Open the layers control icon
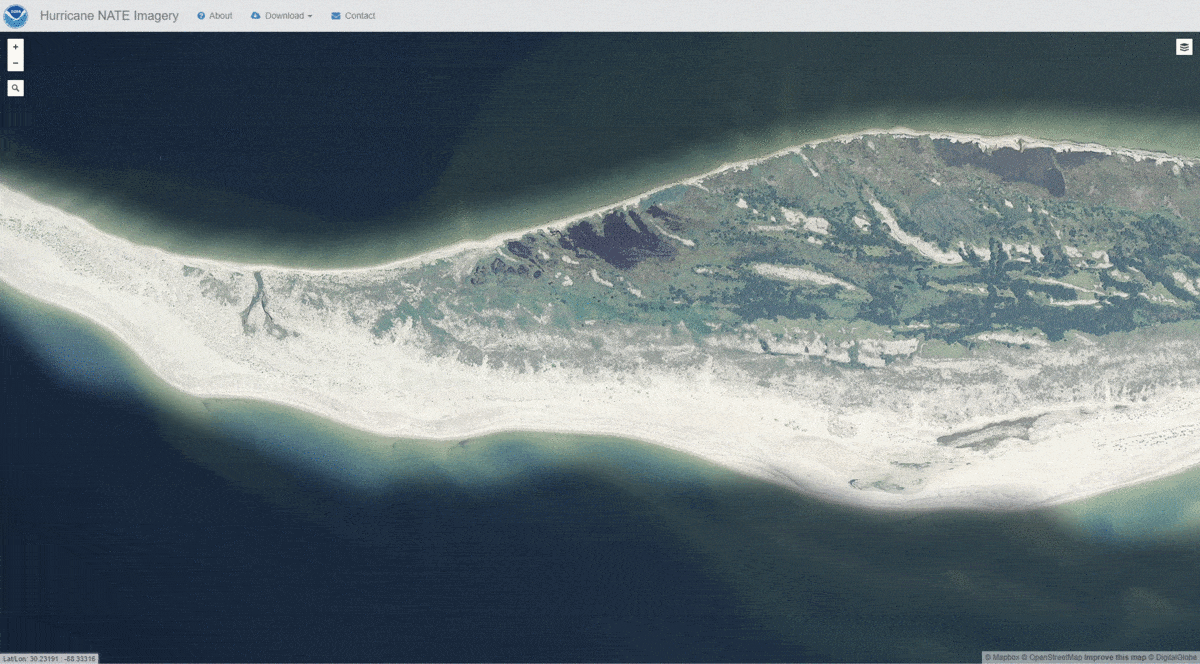This screenshot has width=1200, height=664. (1184, 47)
